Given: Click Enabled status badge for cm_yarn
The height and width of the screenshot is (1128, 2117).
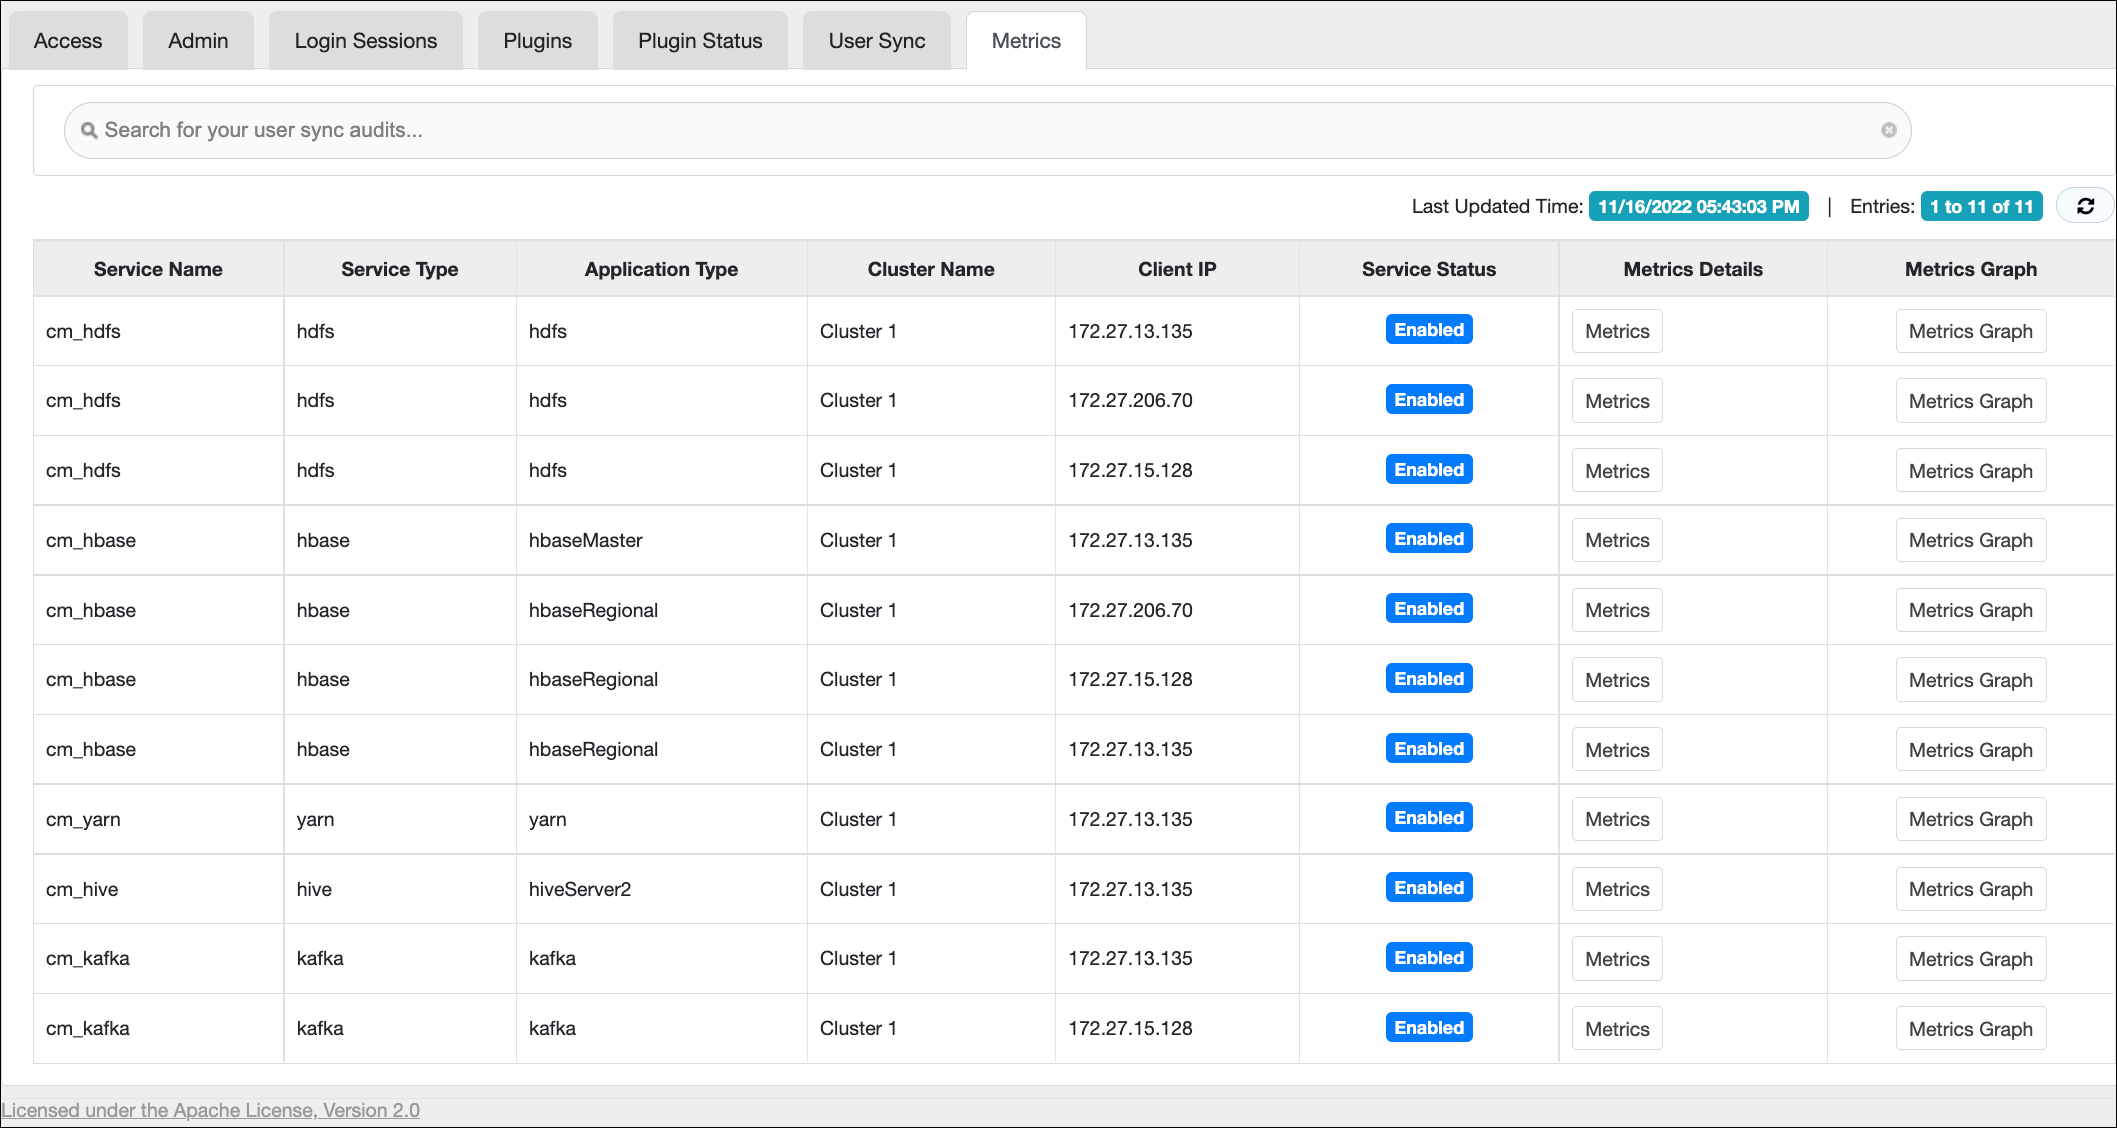Looking at the screenshot, I should 1428,818.
